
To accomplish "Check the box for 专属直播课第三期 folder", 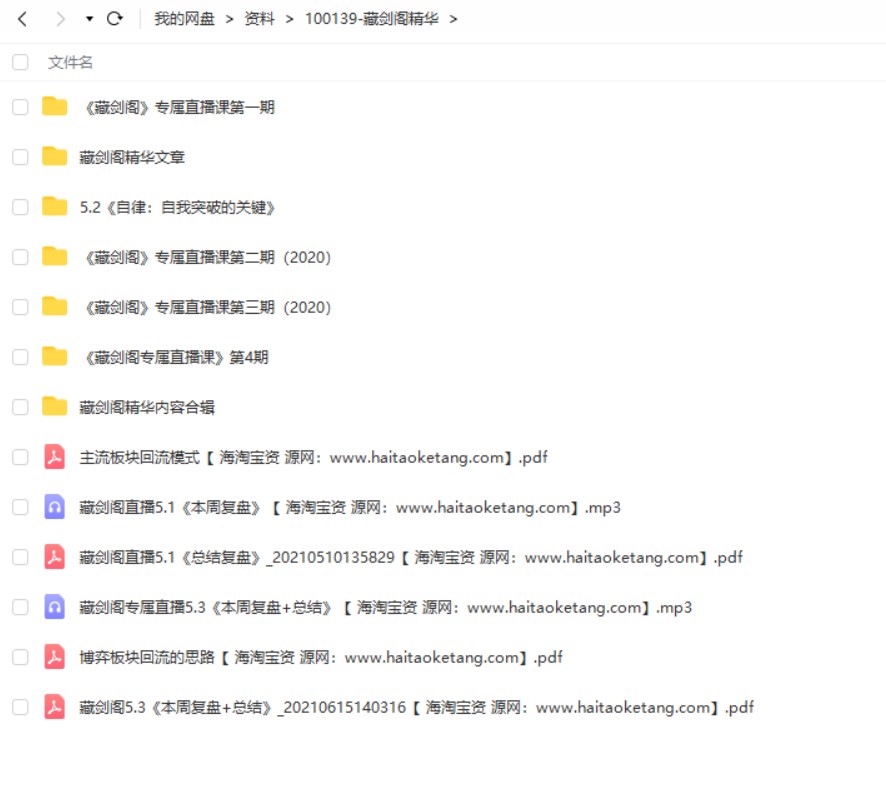I will pyautogui.click(x=20, y=307).
